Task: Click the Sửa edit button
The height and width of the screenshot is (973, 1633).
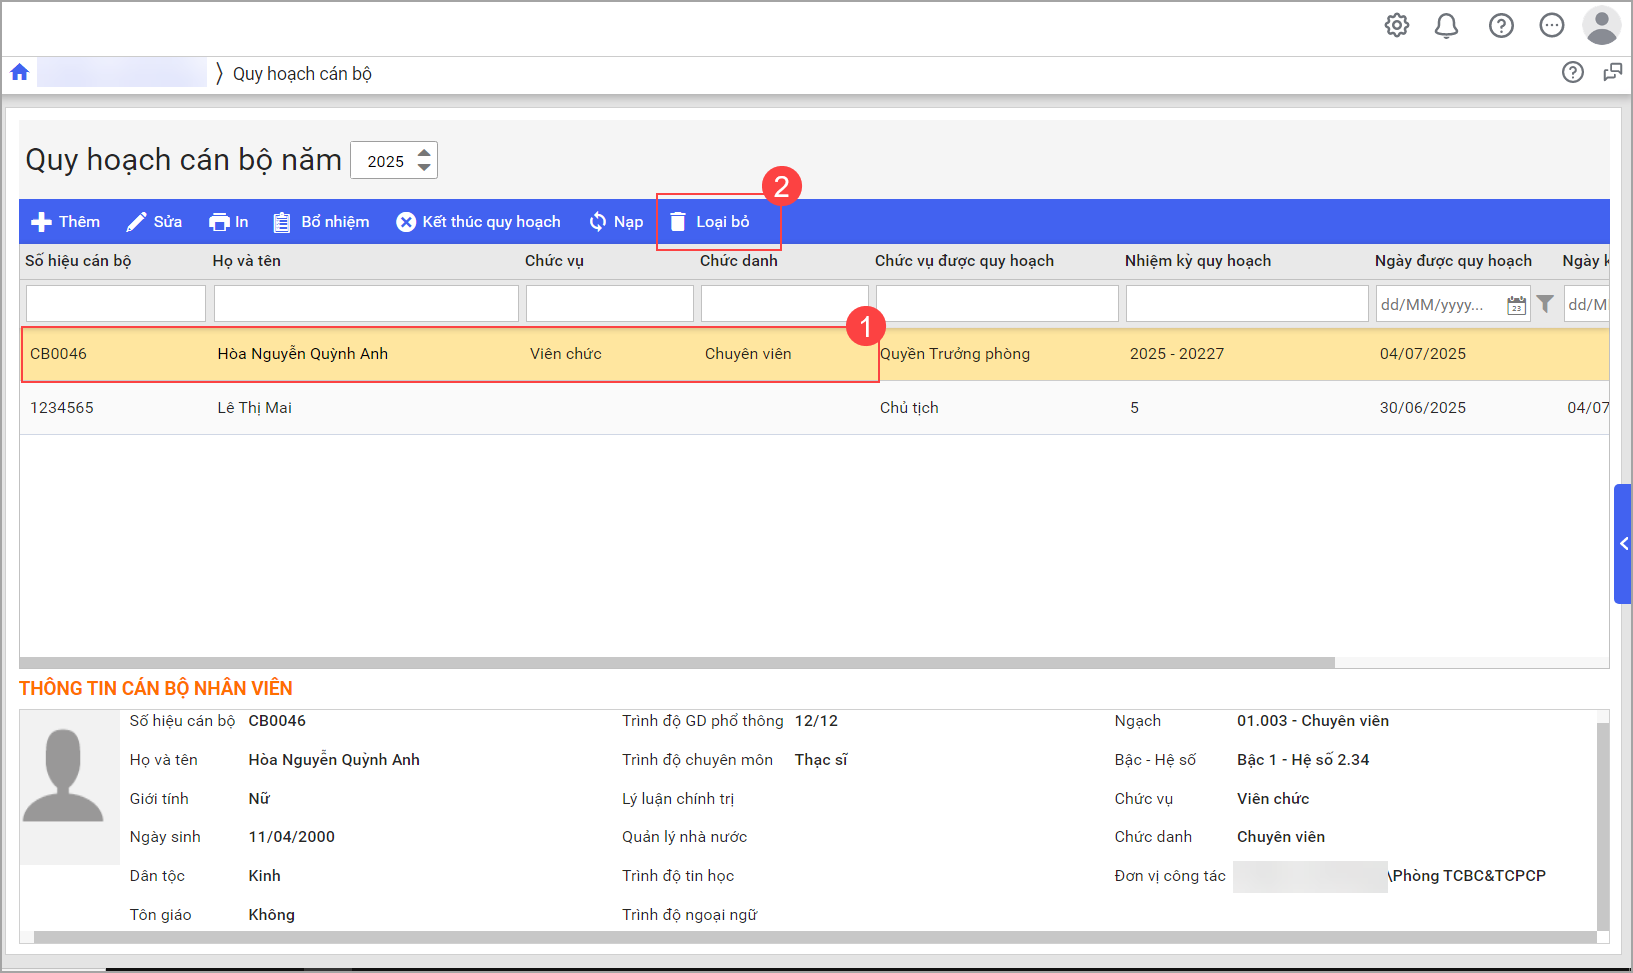Action: [x=154, y=222]
